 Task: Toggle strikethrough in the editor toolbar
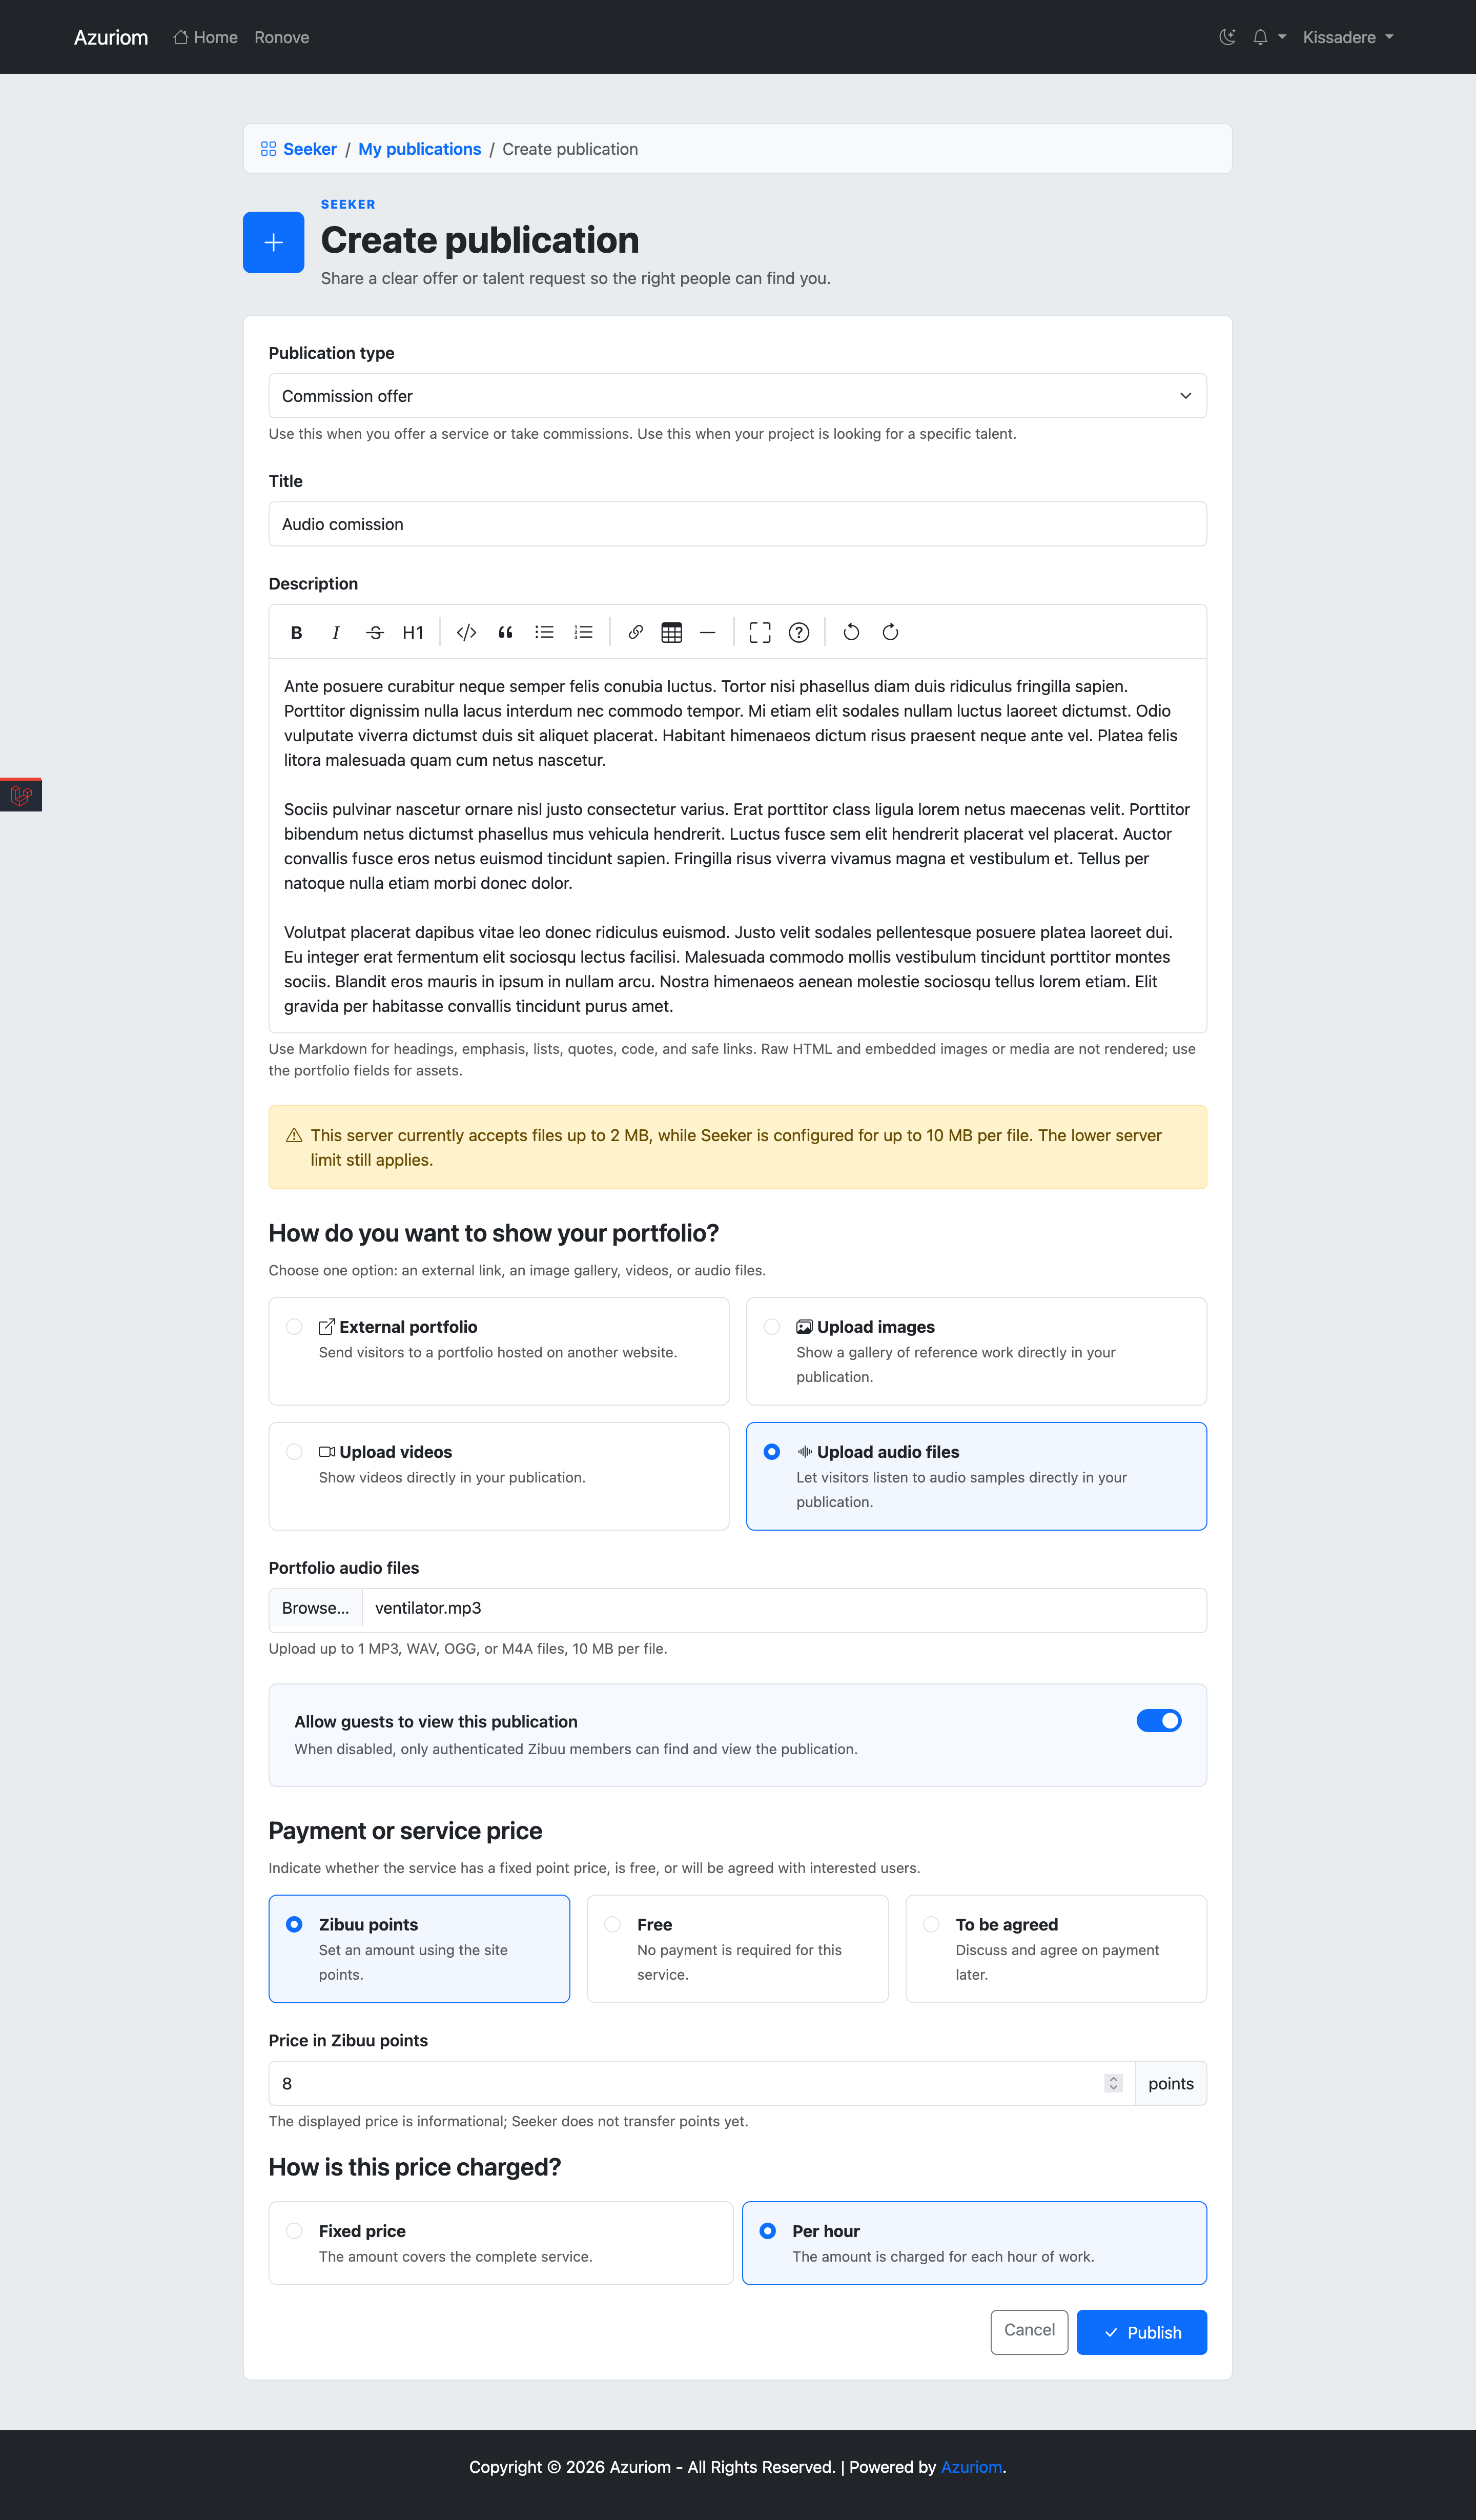coord(375,632)
